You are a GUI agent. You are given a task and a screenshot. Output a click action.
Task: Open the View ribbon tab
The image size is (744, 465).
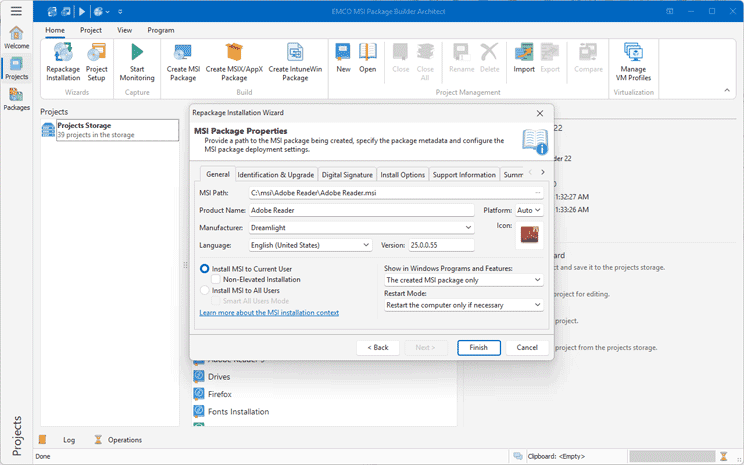pyautogui.click(x=124, y=30)
